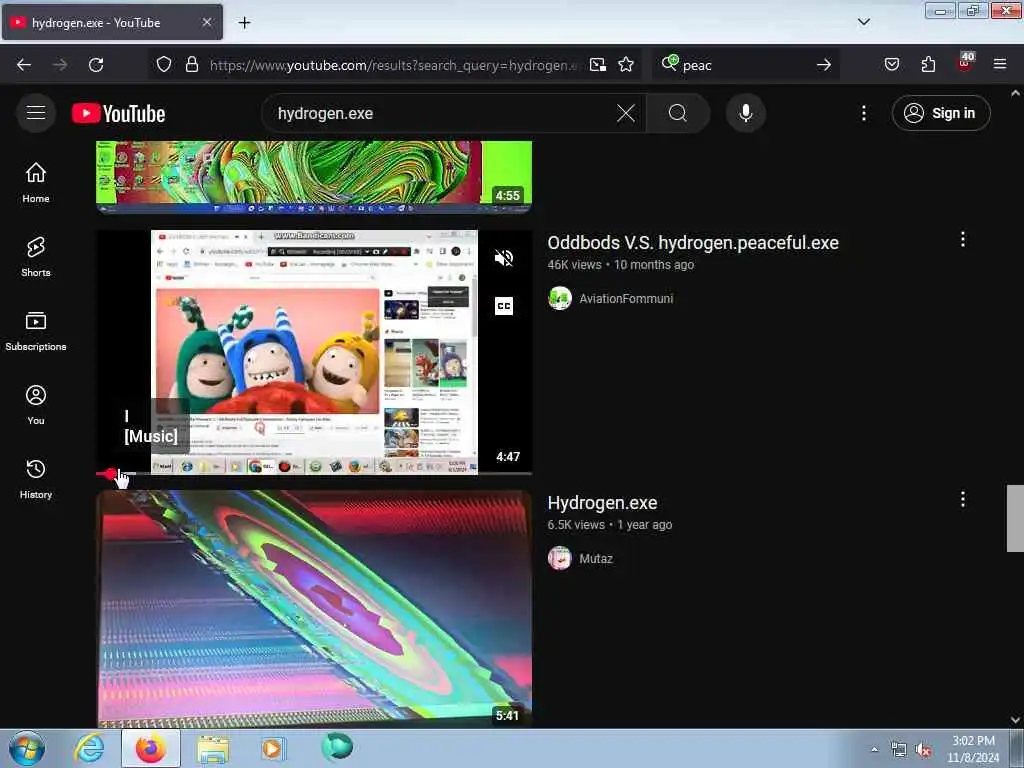Open picture-in-picture from the address bar

[x=598, y=65]
